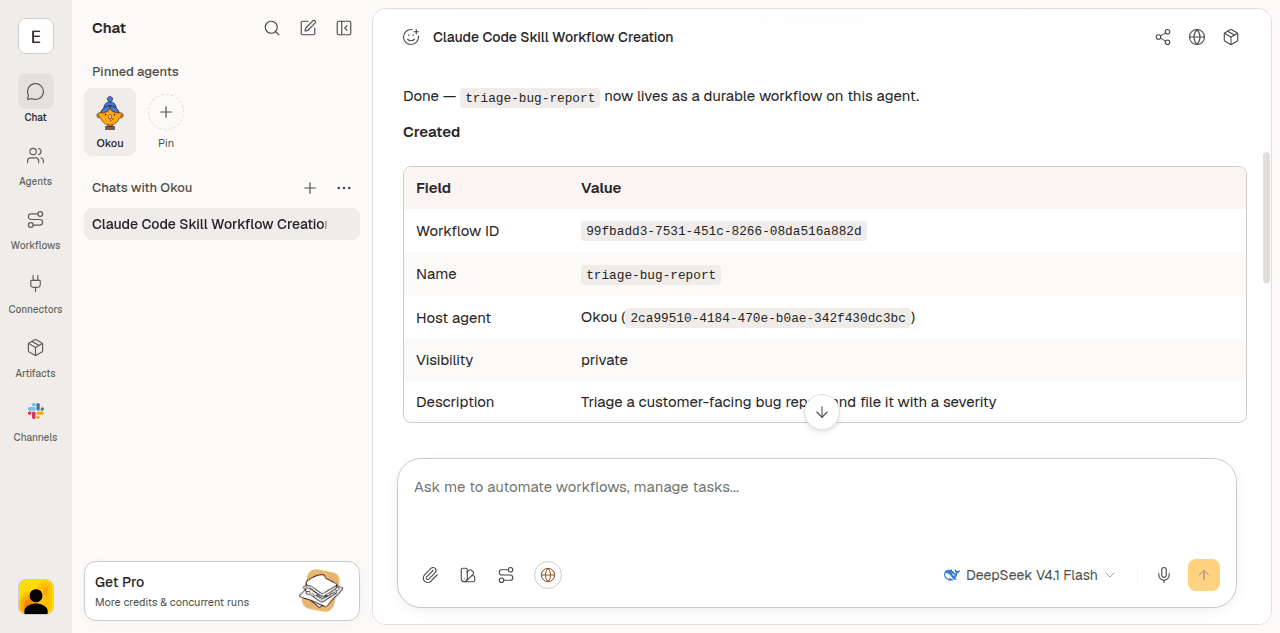
Task: Start voice input with microphone
Action: (1164, 575)
